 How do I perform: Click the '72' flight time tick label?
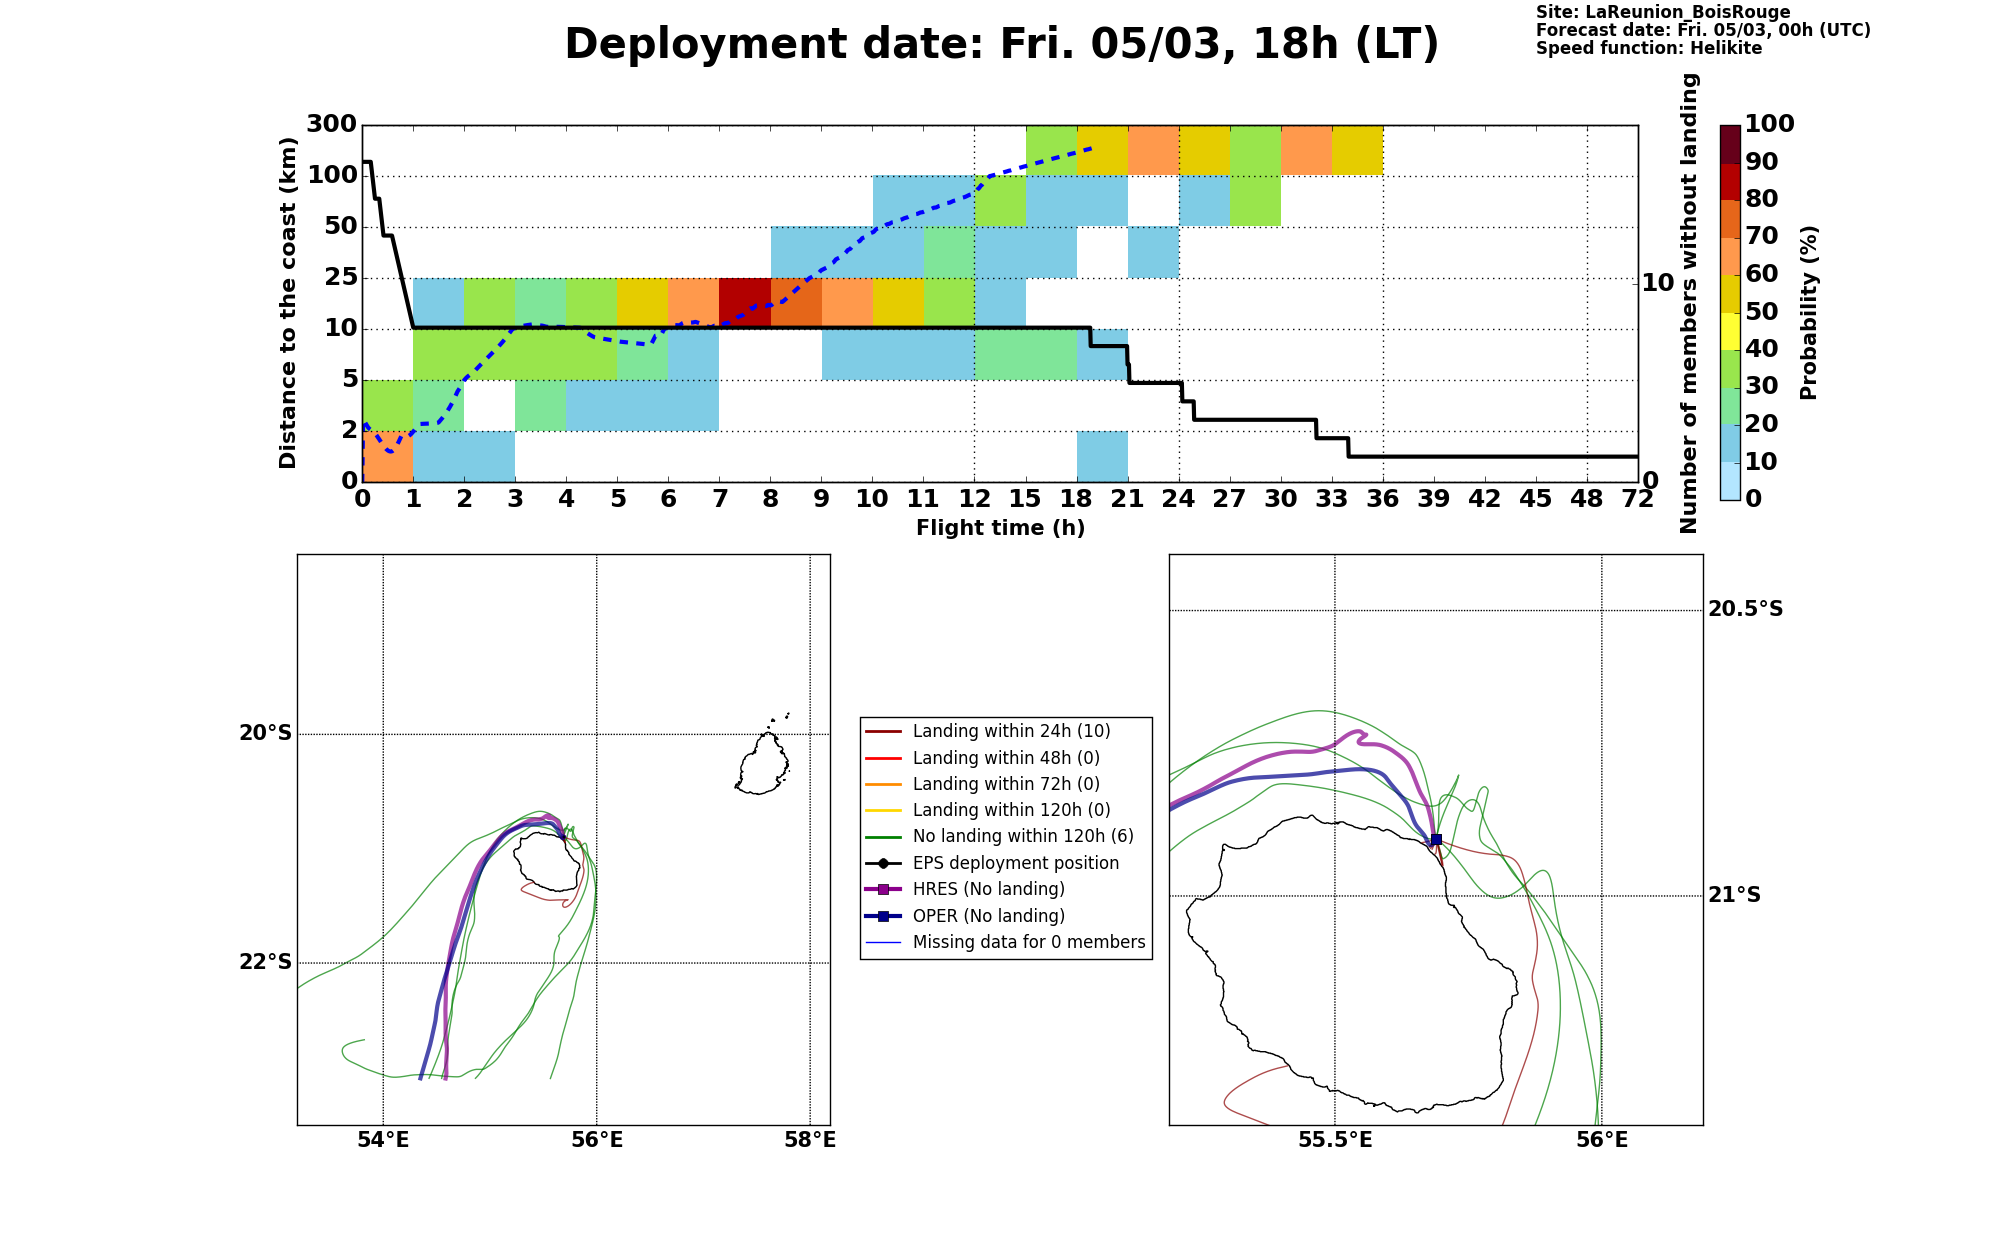1638,500
